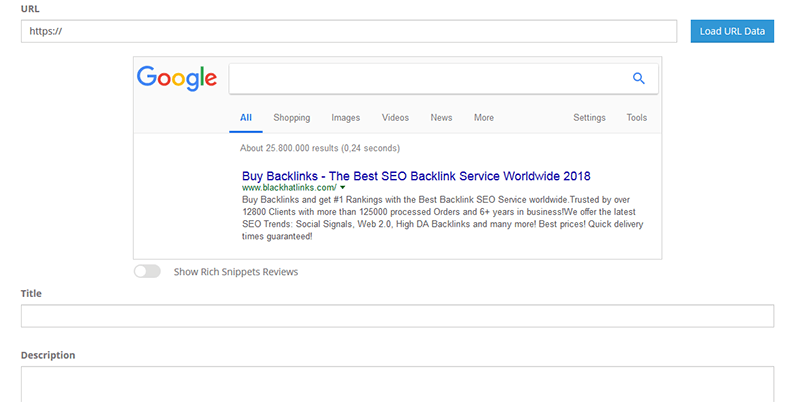This screenshot has width=800, height=402.
Task: Toggle Show Rich Snippets Reviews switch
Action: click(147, 271)
